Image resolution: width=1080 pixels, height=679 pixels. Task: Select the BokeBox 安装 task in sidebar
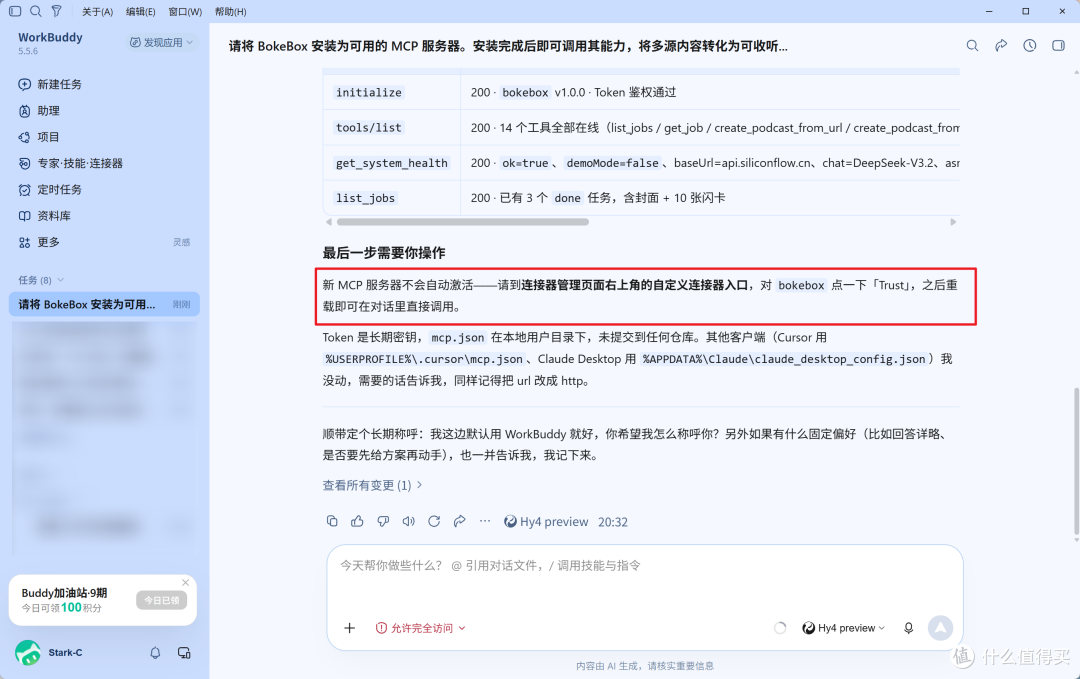pyautogui.click(x=104, y=304)
